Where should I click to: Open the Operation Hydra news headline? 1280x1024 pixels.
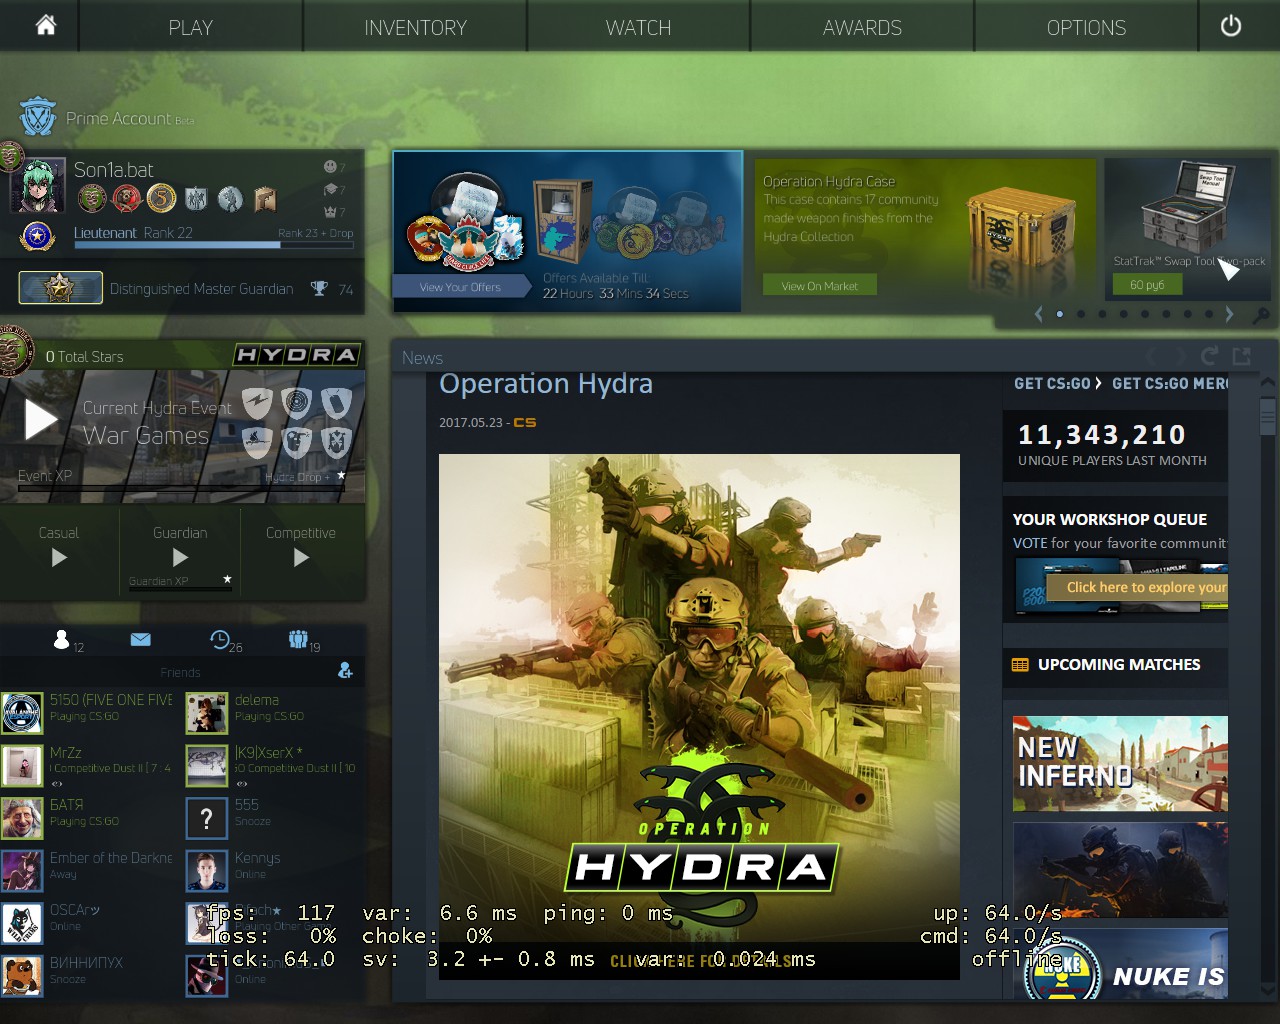[x=546, y=384]
